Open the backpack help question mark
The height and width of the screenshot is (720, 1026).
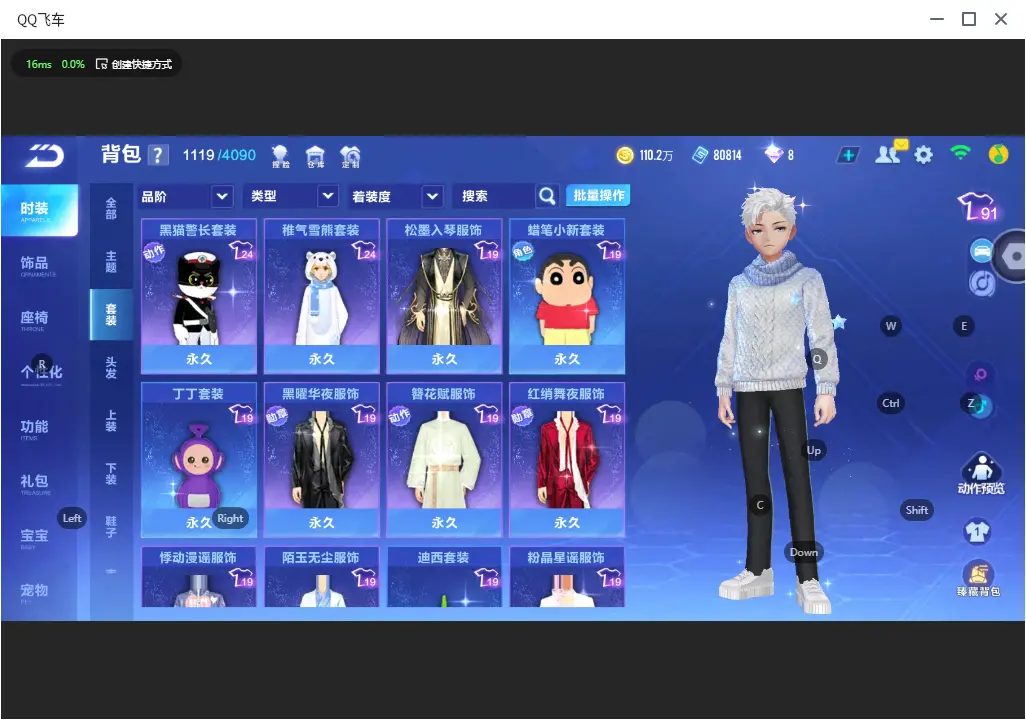(x=158, y=155)
